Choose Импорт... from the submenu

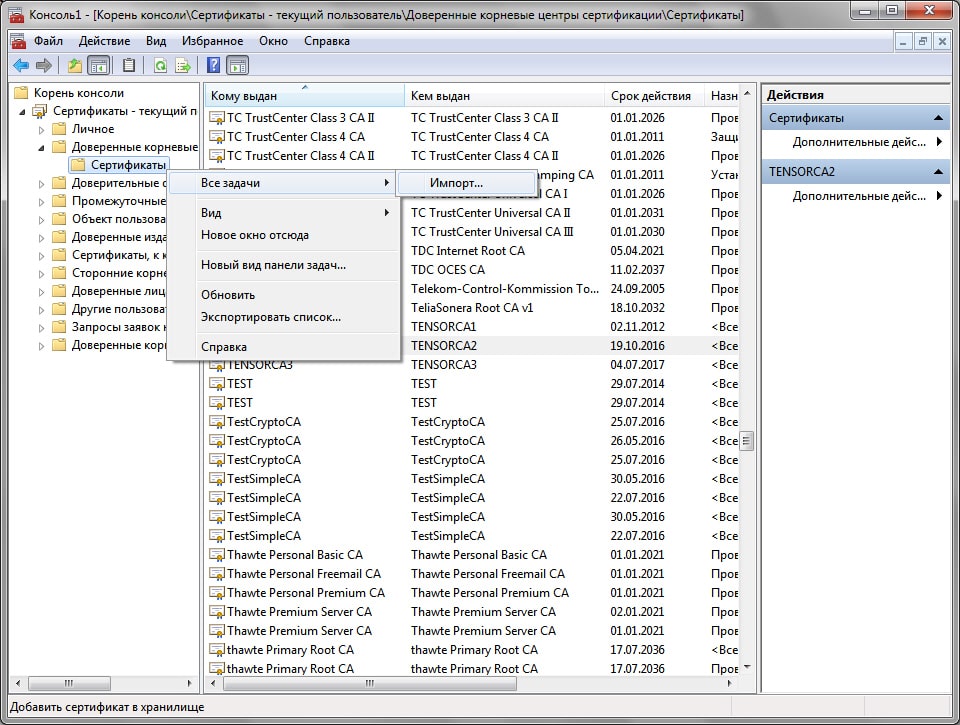456,183
